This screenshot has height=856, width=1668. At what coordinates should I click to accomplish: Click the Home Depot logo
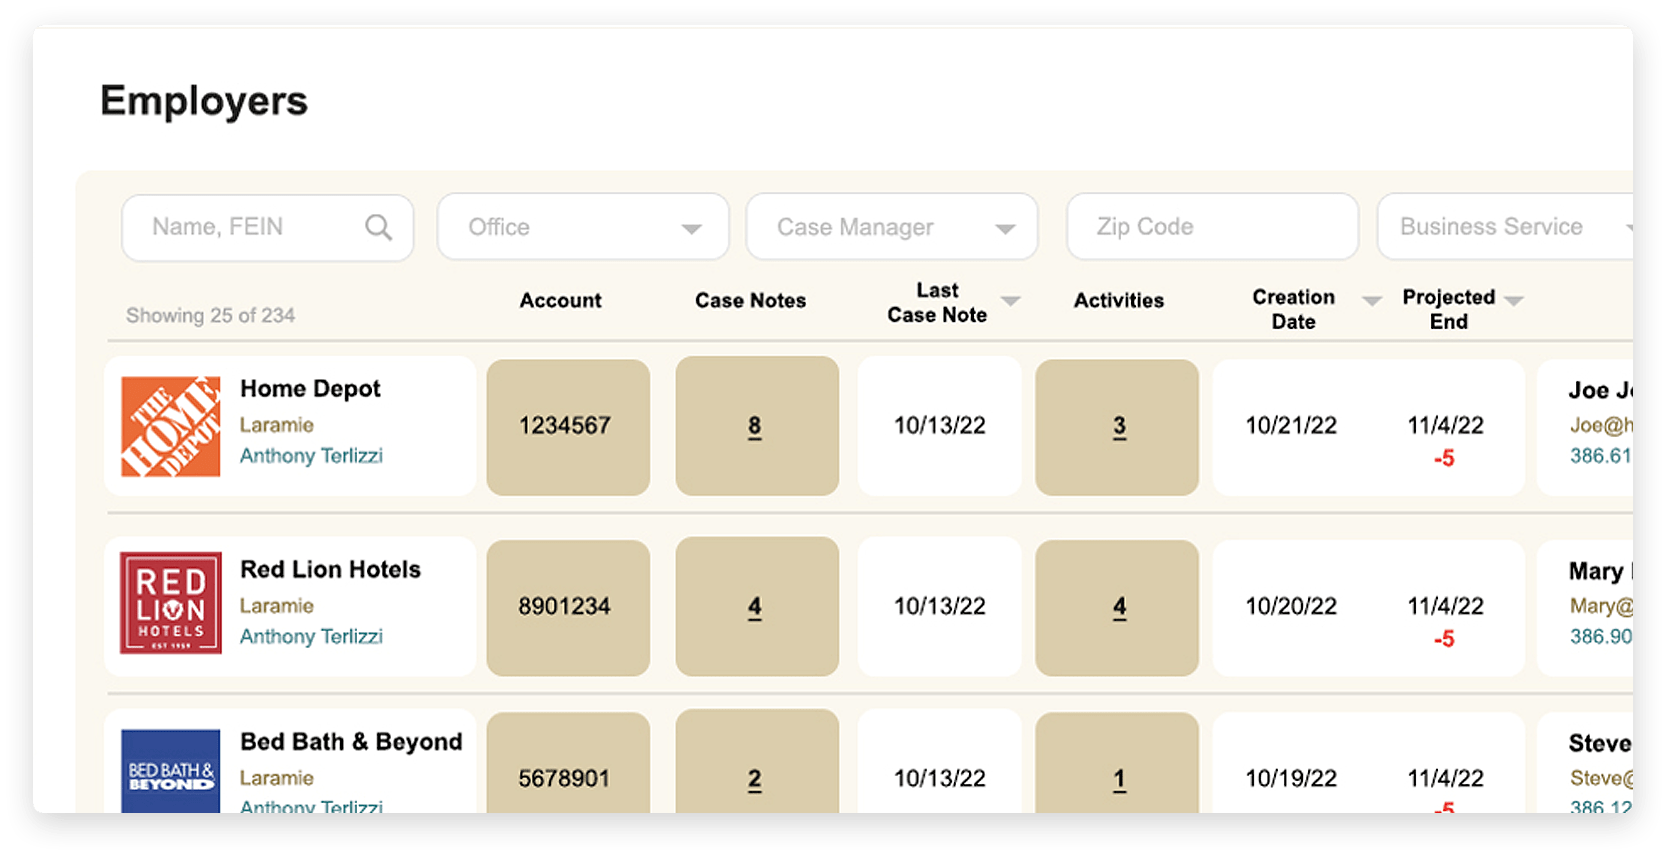pos(171,426)
